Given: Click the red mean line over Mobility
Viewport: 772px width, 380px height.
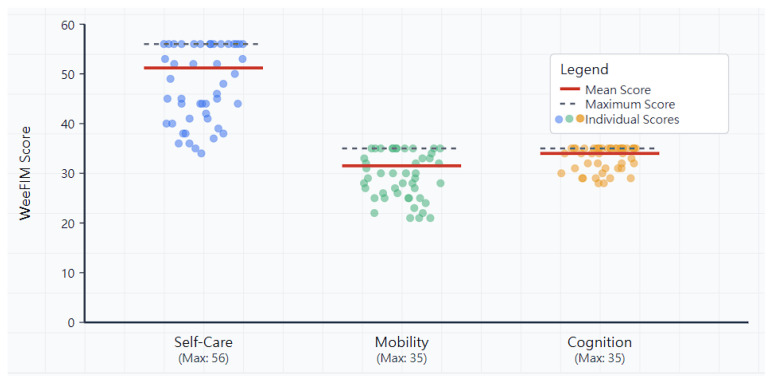Looking at the screenshot, I should point(401,166).
